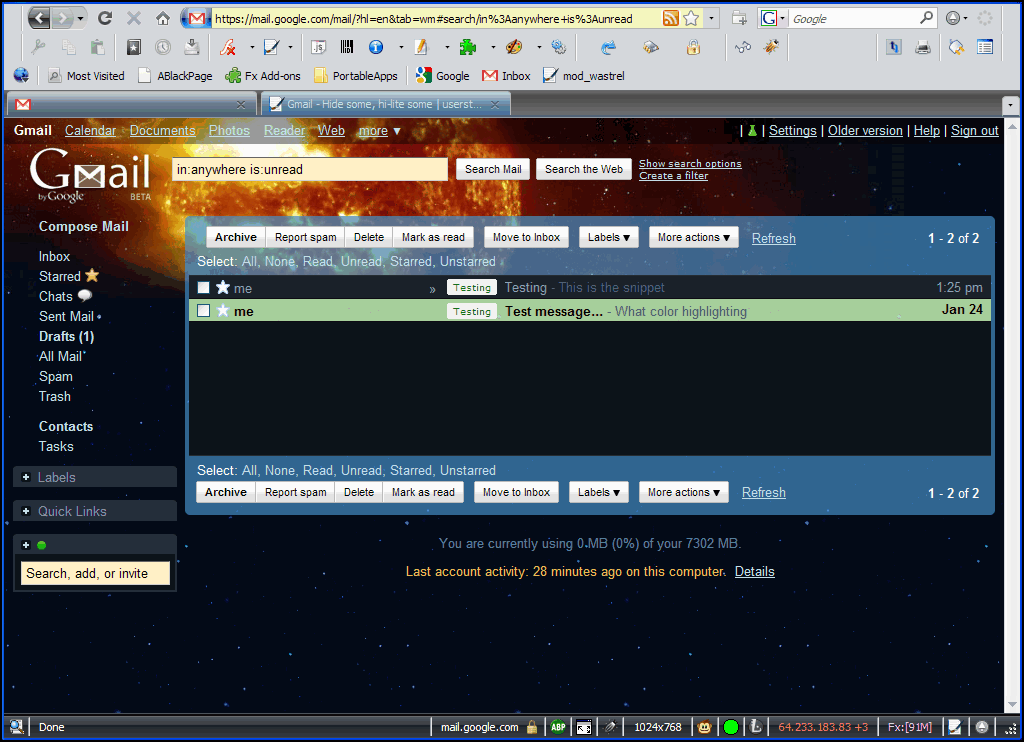The width and height of the screenshot is (1024, 742).
Task: Open the Downloads toolbar icon
Action: point(191,47)
